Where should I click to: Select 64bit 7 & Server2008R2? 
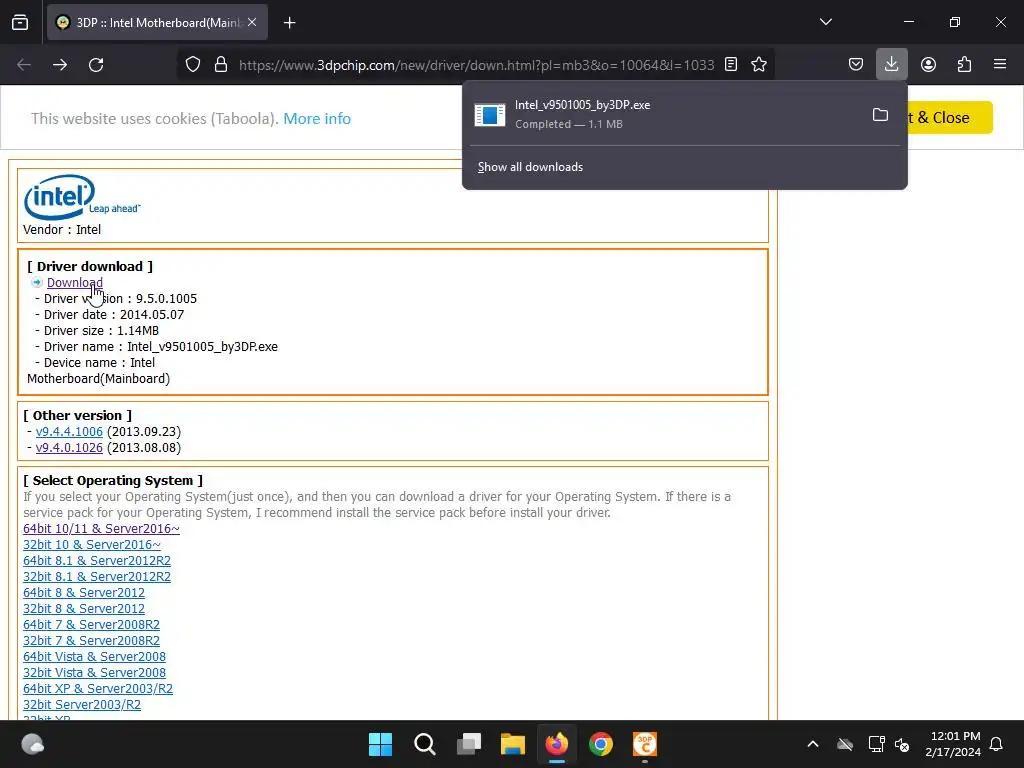(x=91, y=625)
